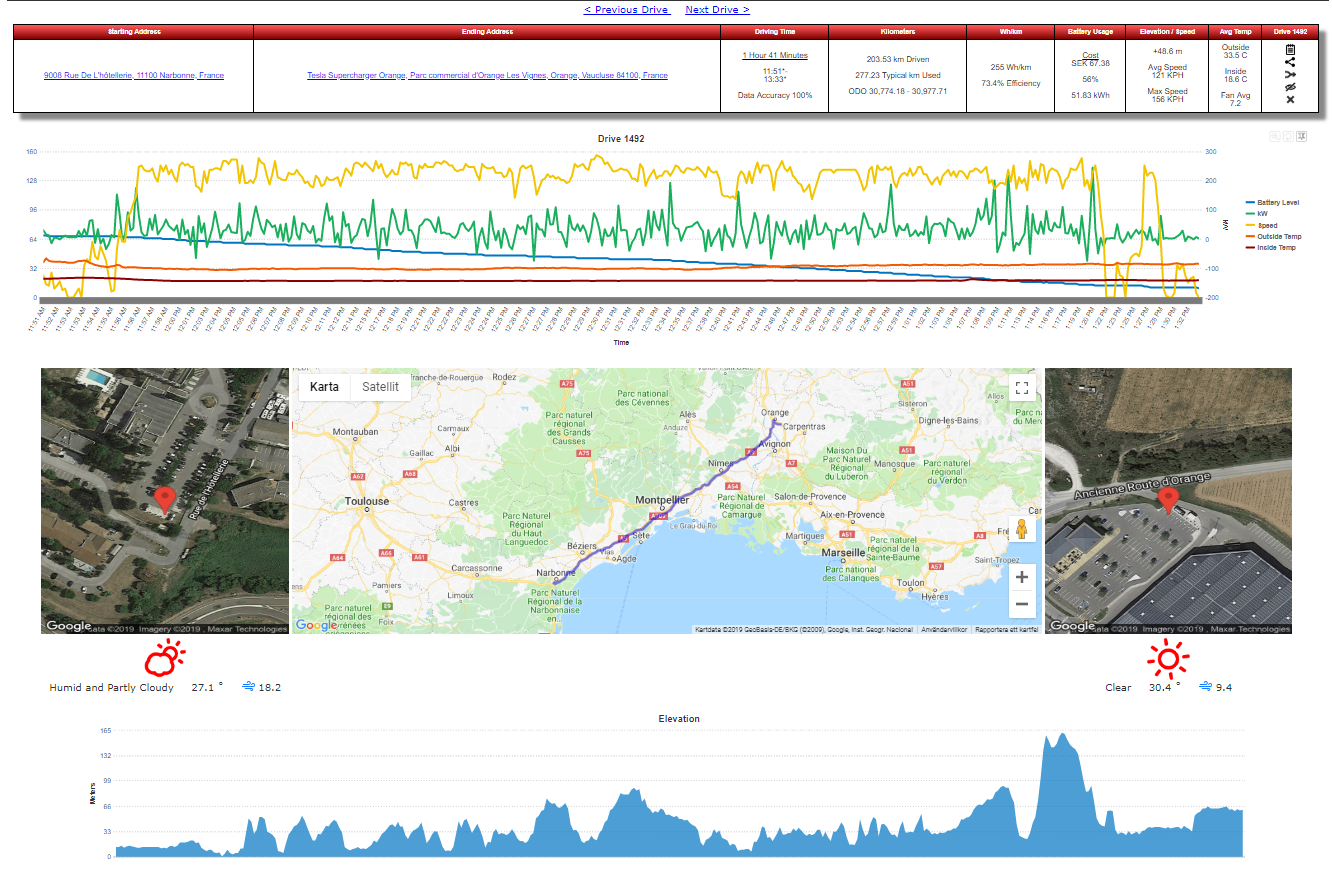The height and width of the screenshot is (878, 1332).
Task: Click the 73.4% Efficiency value
Action: tap(1010, 83)
